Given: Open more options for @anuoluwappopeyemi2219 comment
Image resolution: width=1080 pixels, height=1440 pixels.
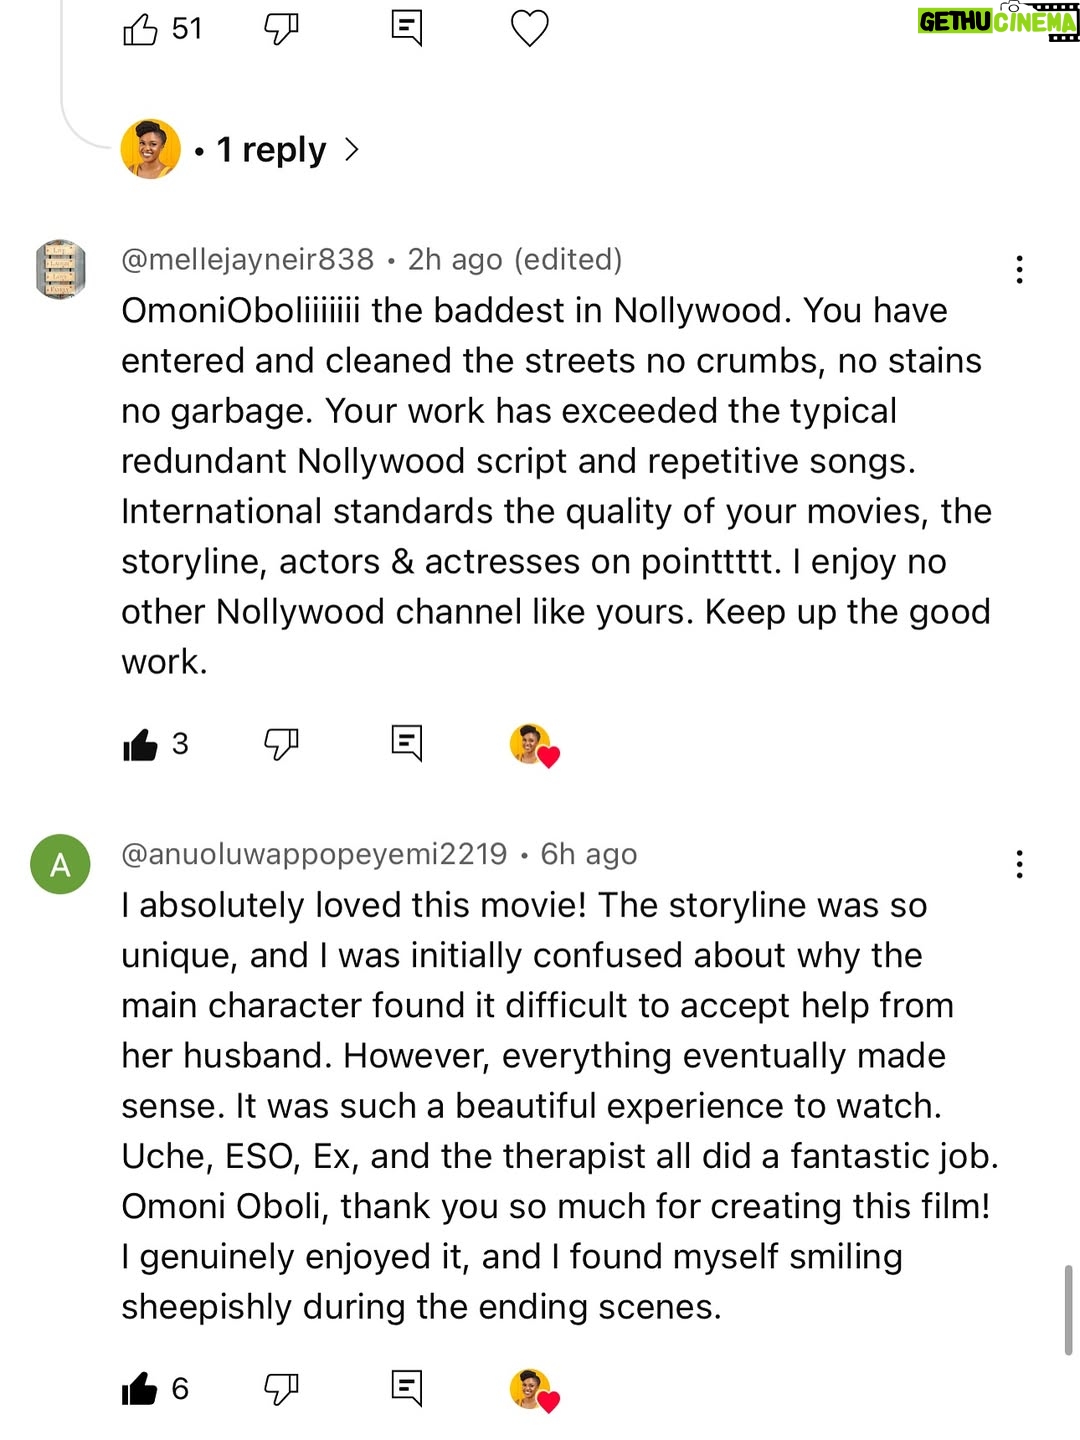Looking at the screenshot, I should point(1019,864).
